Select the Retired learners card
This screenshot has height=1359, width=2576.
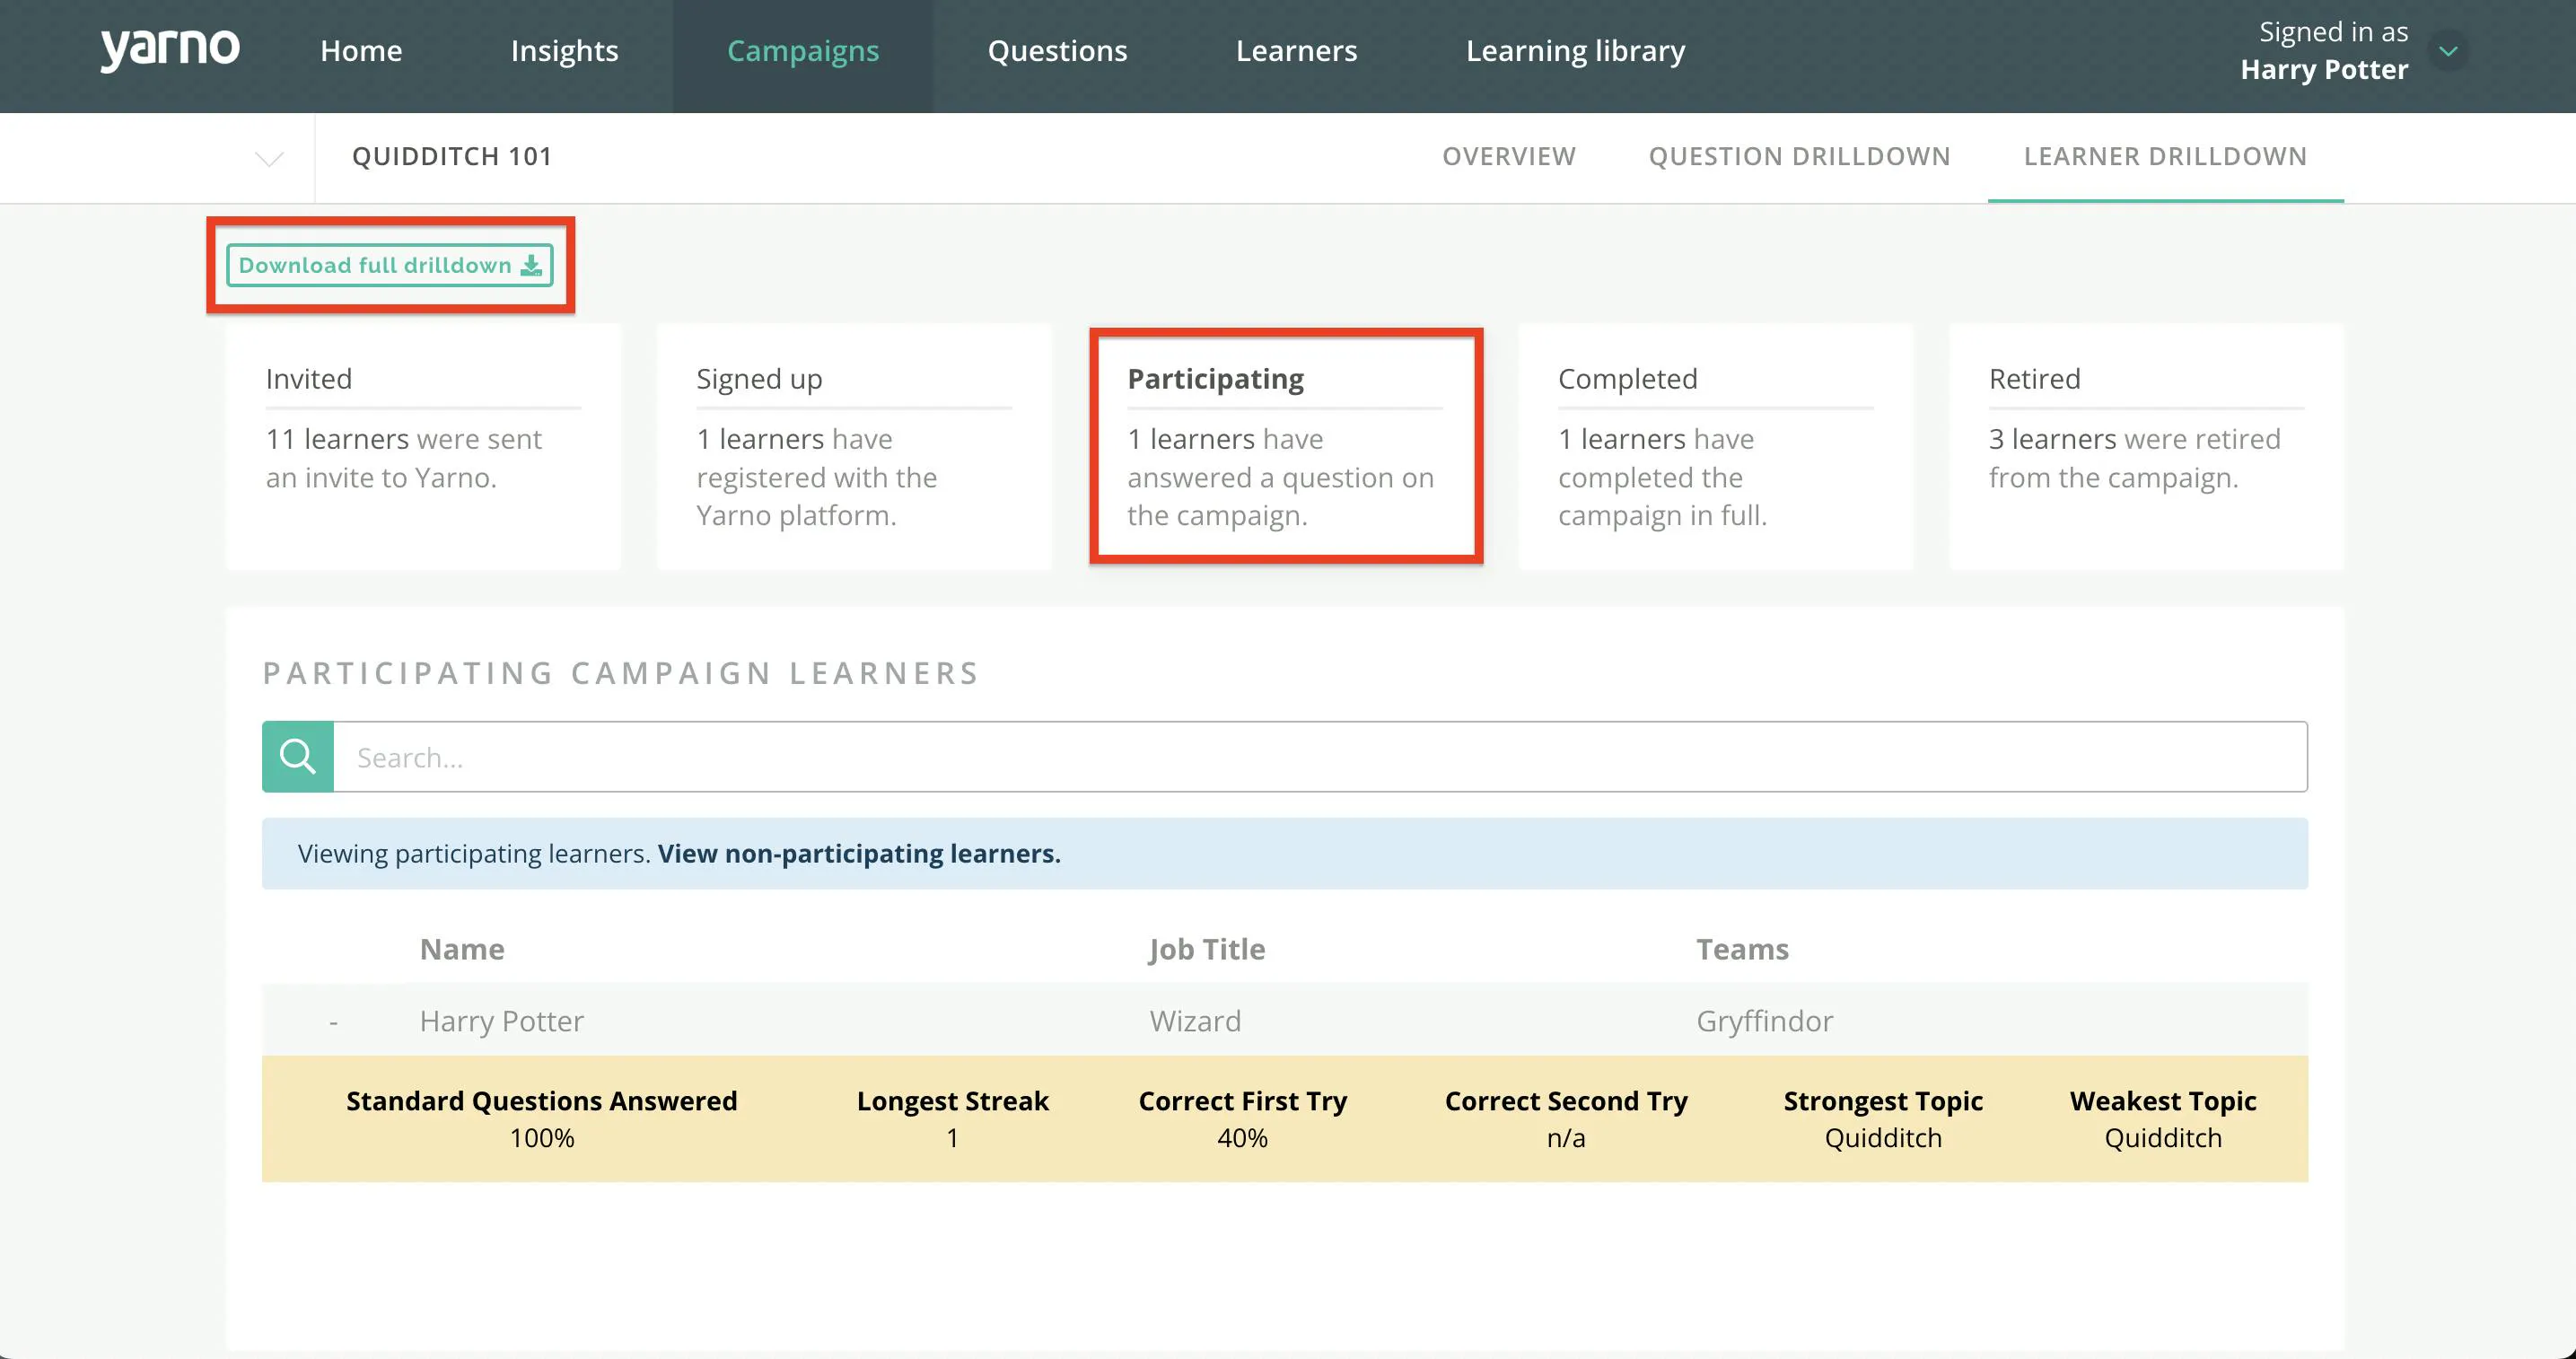click(2147, 446)
